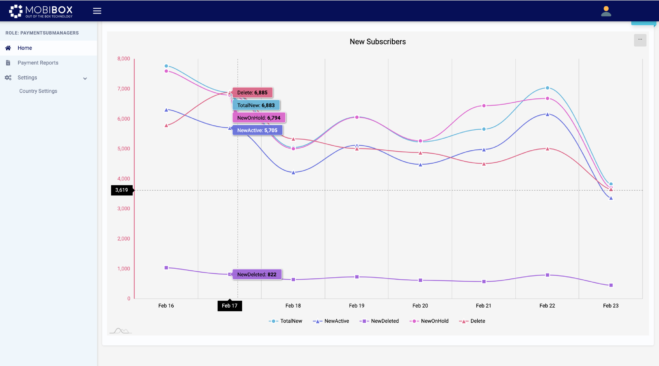Image resolution: width=659 pixels, height=366 pixels.
Task: Toggle the hamburger sidebar menu
Action: tap(97, 11)
